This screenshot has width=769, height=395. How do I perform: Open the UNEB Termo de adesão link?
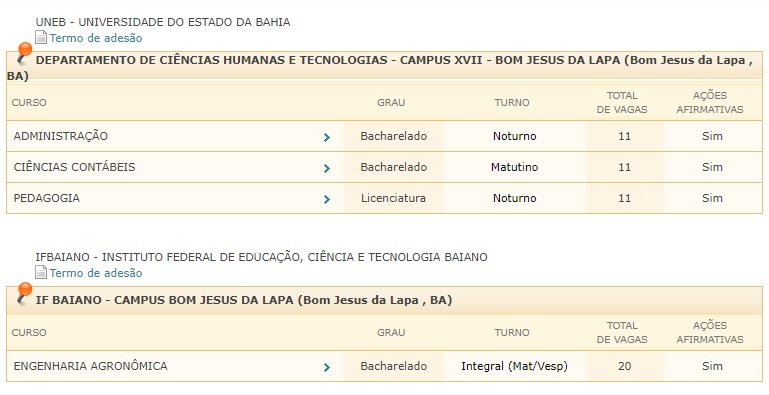coord(96,38)
